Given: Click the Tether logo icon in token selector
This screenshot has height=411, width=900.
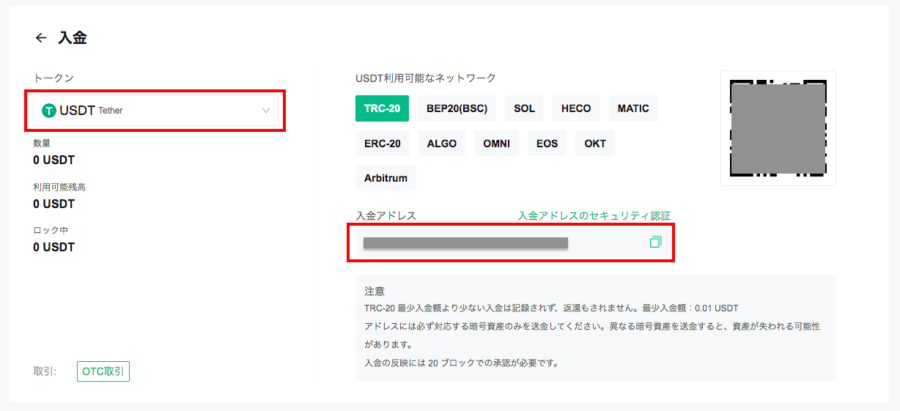Looking at the screenshot, I should [49, 111].
